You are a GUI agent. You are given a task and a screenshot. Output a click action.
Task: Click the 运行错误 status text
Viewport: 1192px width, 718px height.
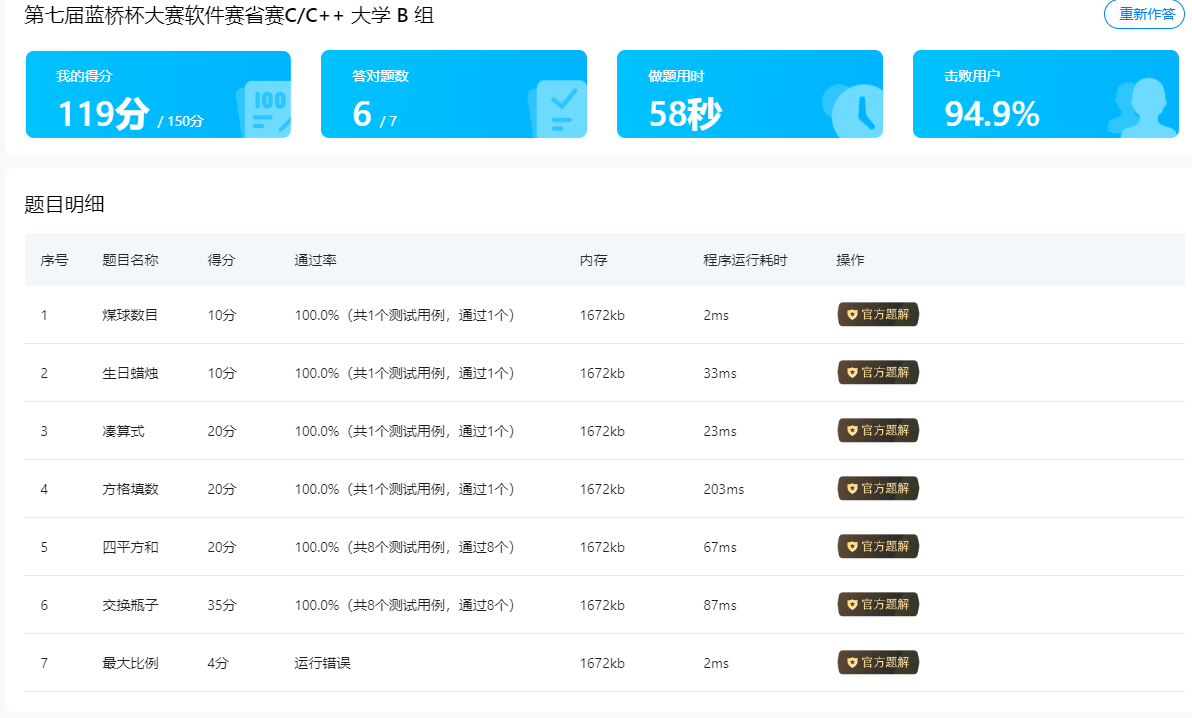click(x=322, y=663)
